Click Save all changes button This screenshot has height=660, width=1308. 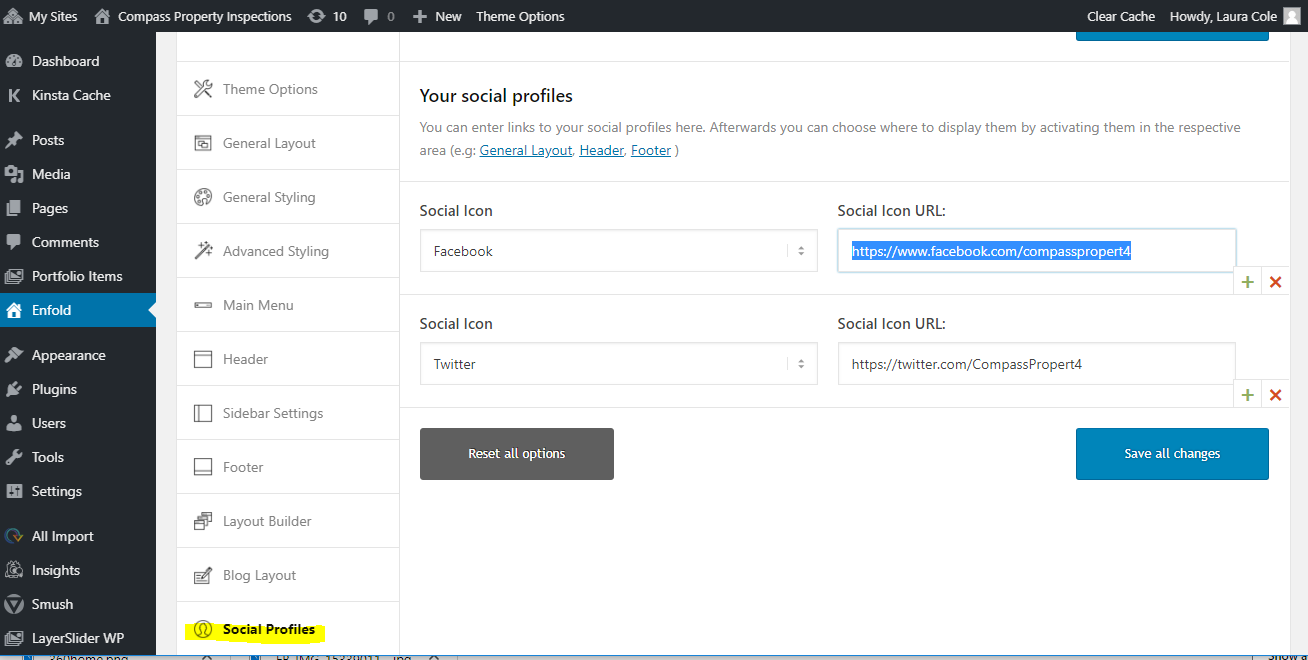1172,454
